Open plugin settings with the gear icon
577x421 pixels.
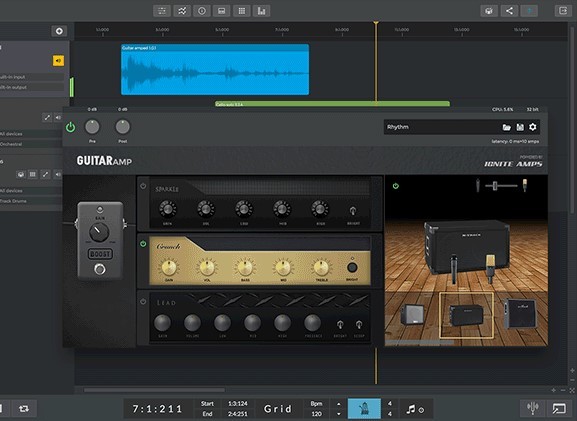(x=532, y=127)
